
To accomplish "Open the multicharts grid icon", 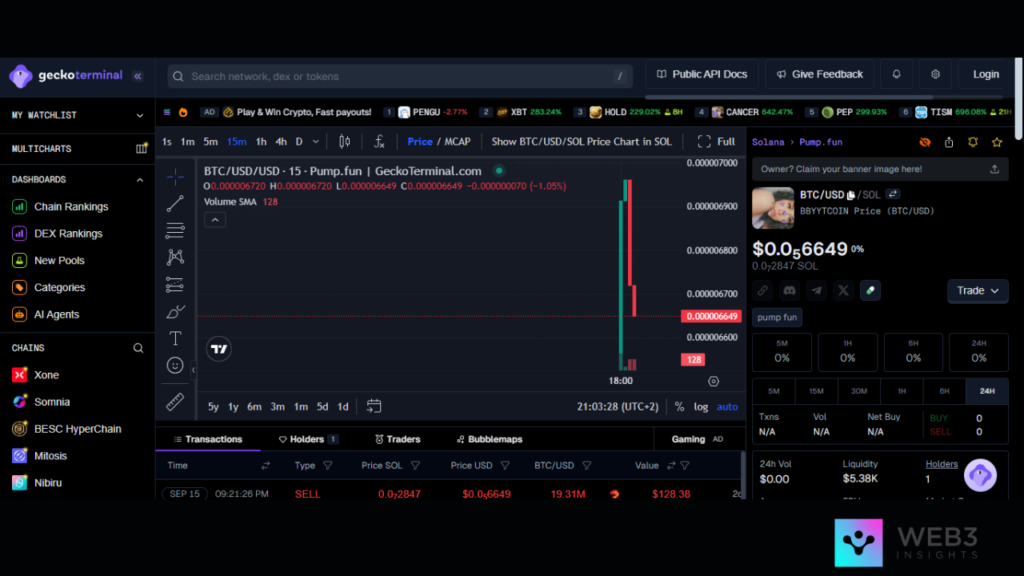I will point(141,149).
